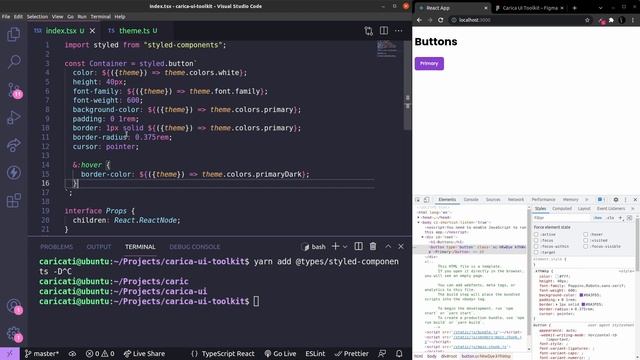Open Run and Debug view
Screen dimensions: 640x360
[13, 118]
